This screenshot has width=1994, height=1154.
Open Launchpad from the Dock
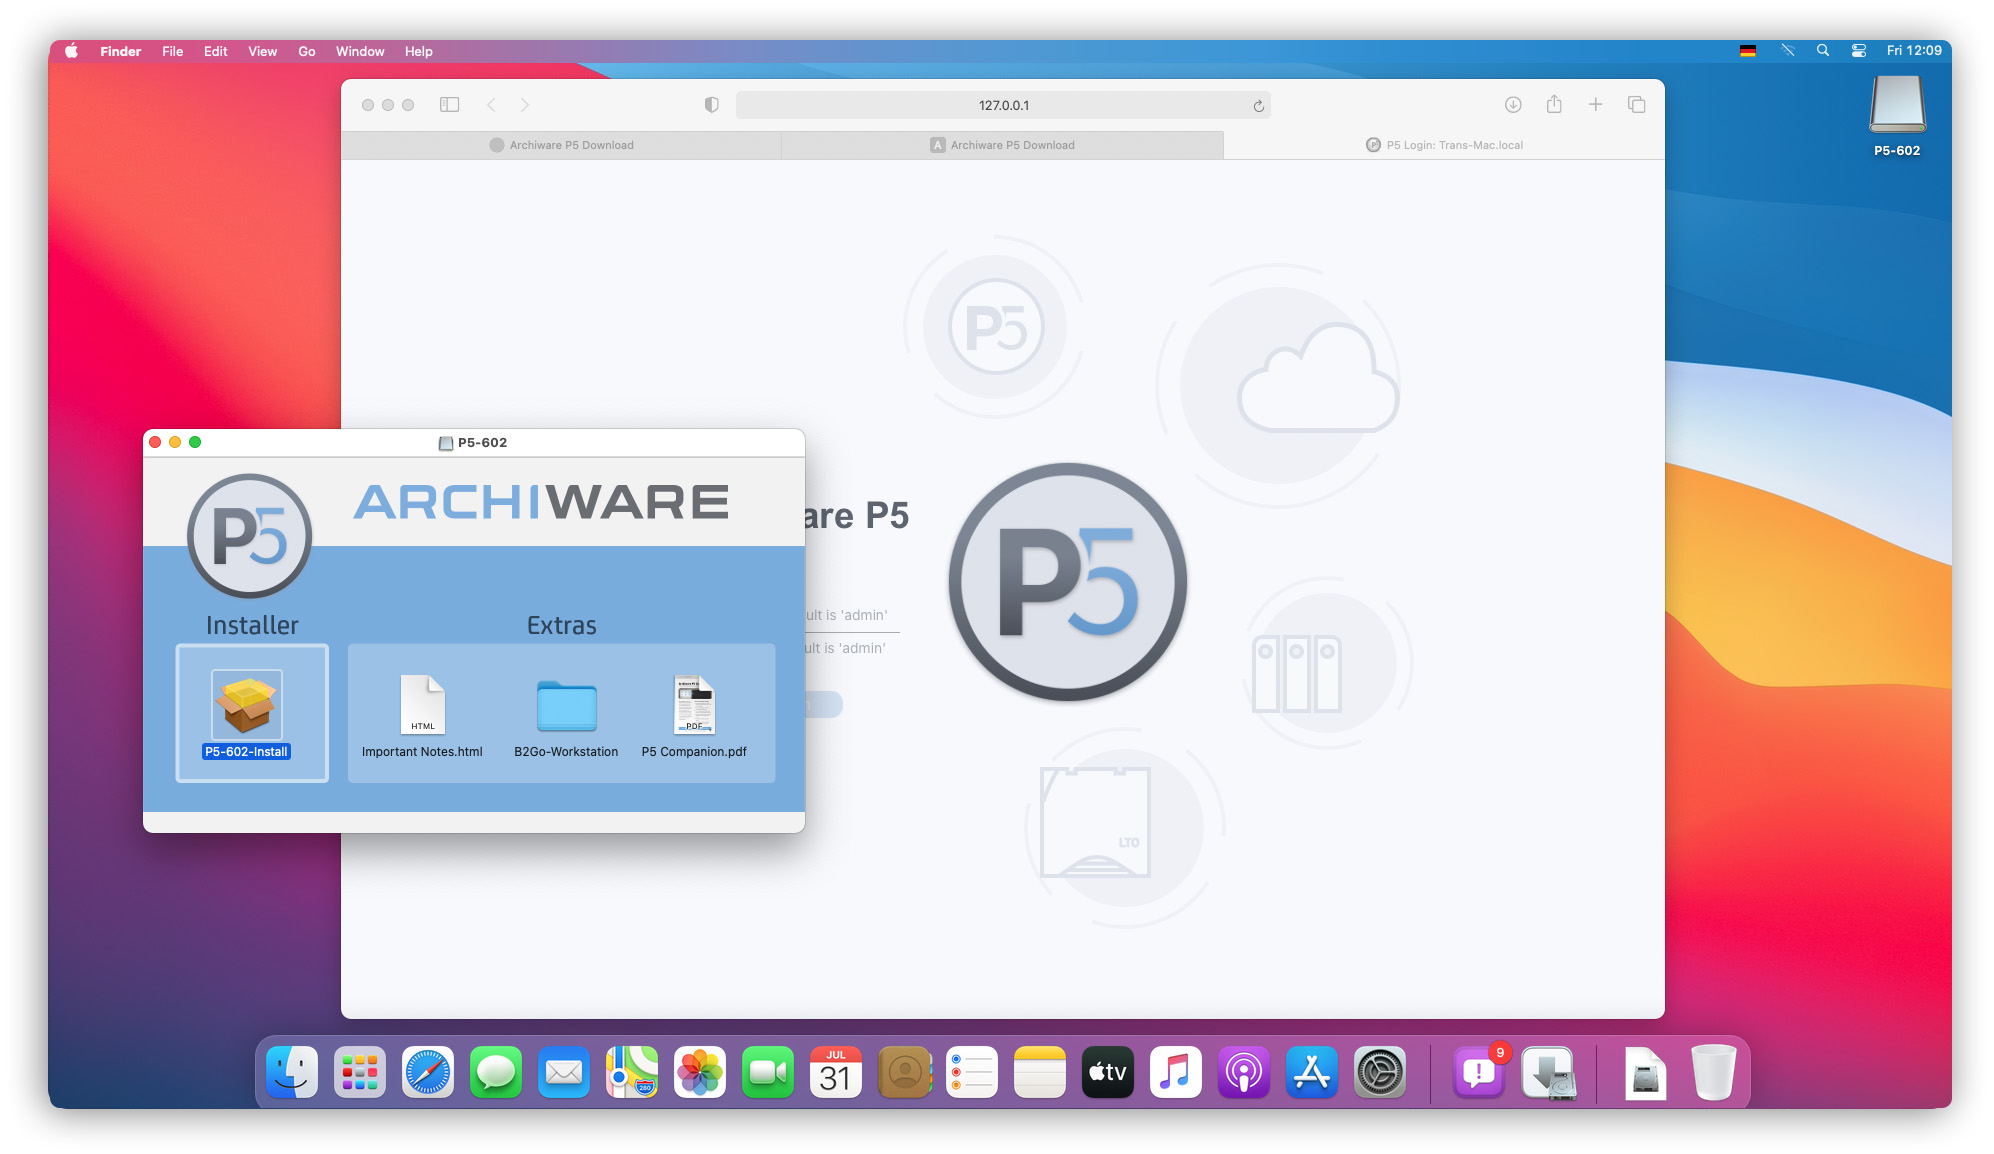pyautogui.click(x=360, y=1073)
